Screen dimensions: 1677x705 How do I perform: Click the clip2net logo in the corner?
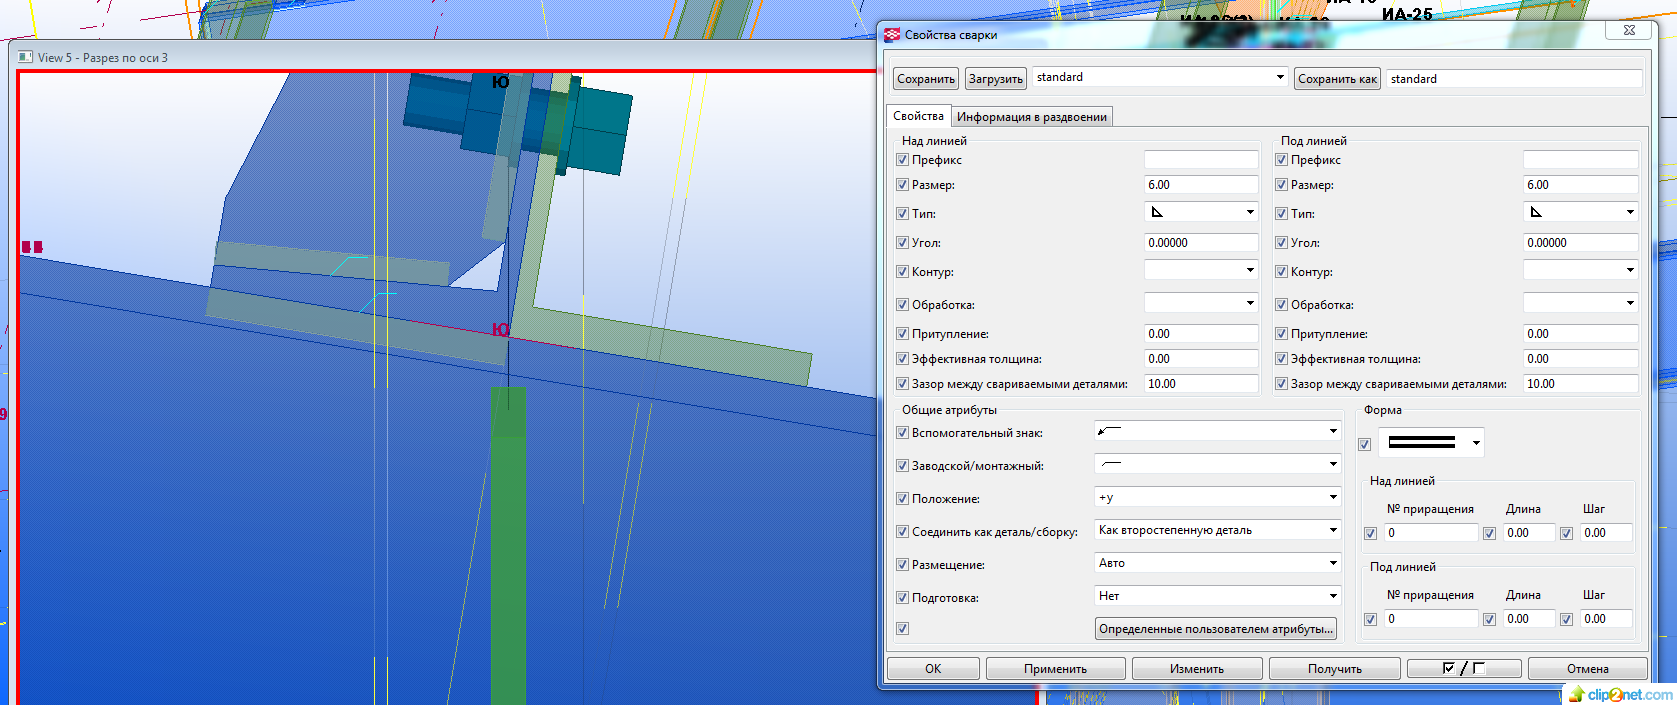point(1620,694)
